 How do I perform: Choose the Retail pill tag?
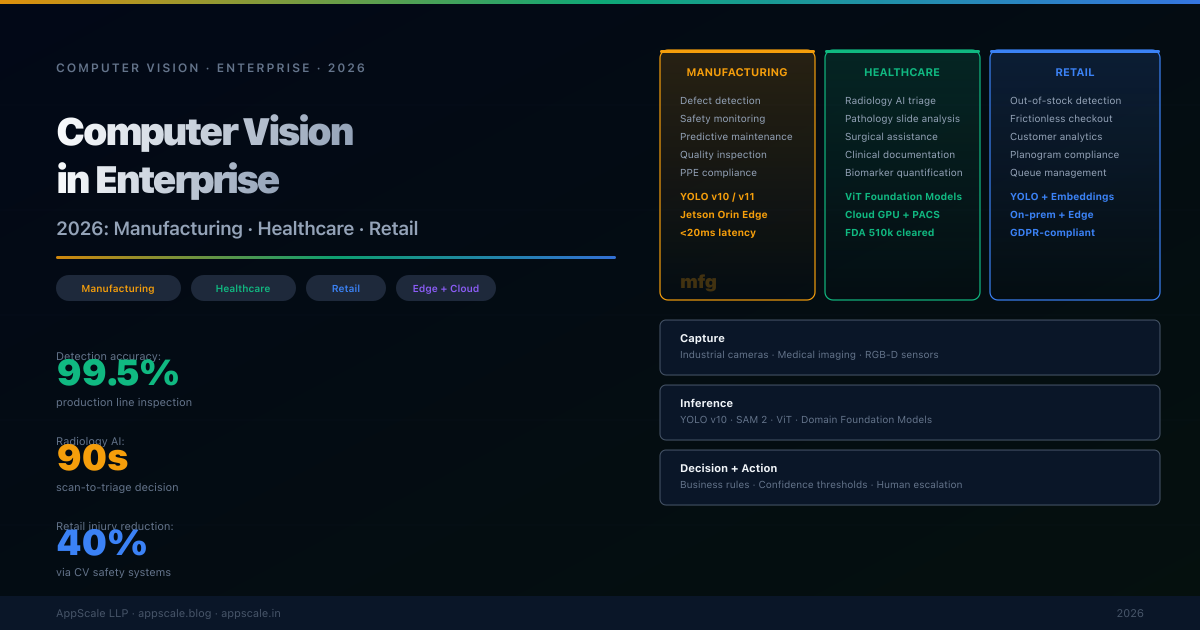[x=346, y=288]
